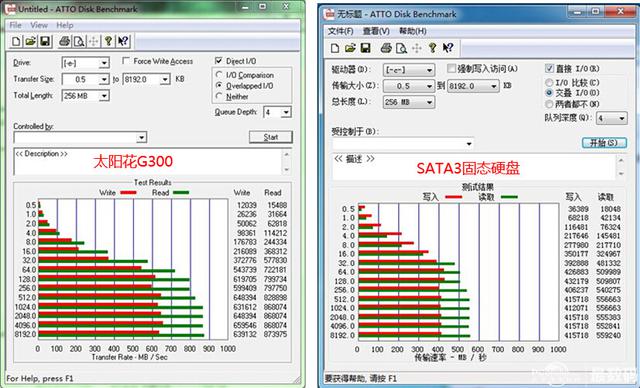The height and width of the screenshot is (388, 640).
Task: Click the red 写入 legend swatch
Action: tap(453, 197)
